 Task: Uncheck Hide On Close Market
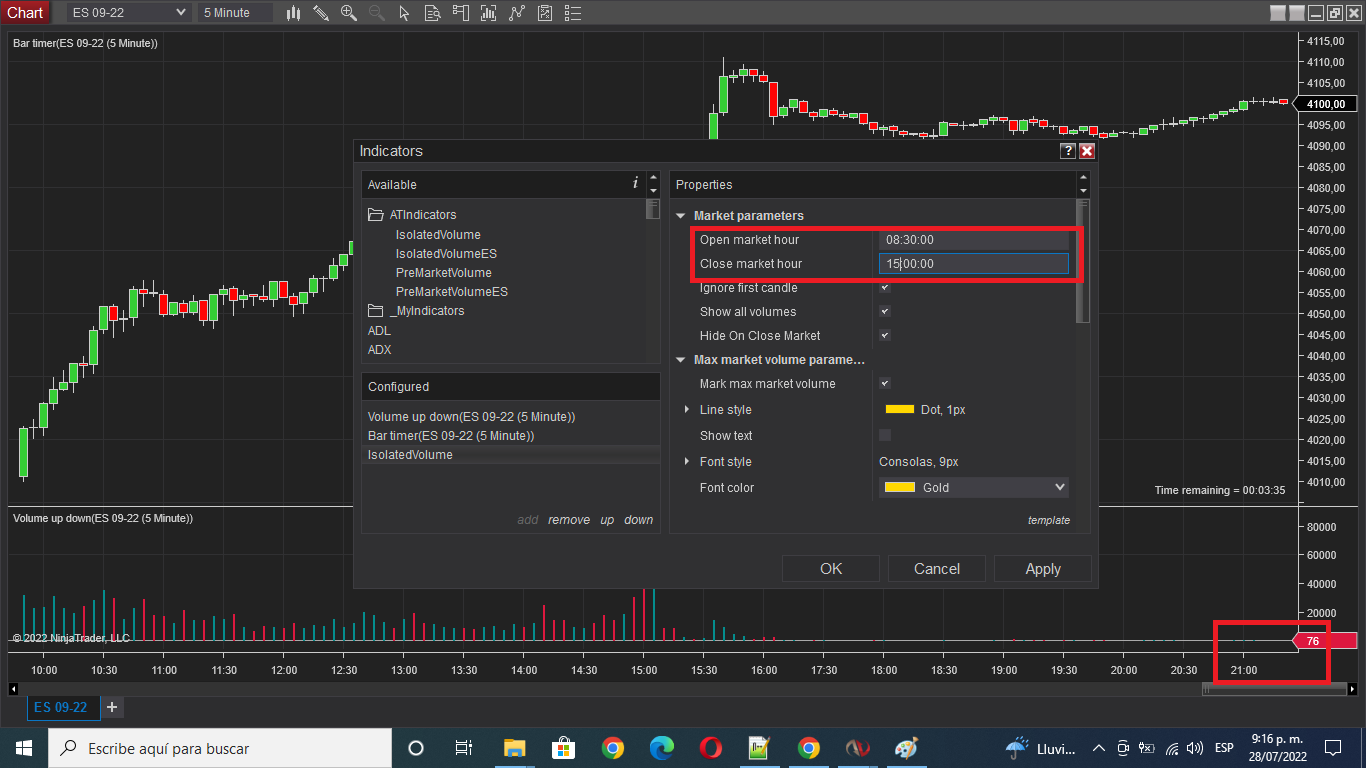tap(884, 336)
